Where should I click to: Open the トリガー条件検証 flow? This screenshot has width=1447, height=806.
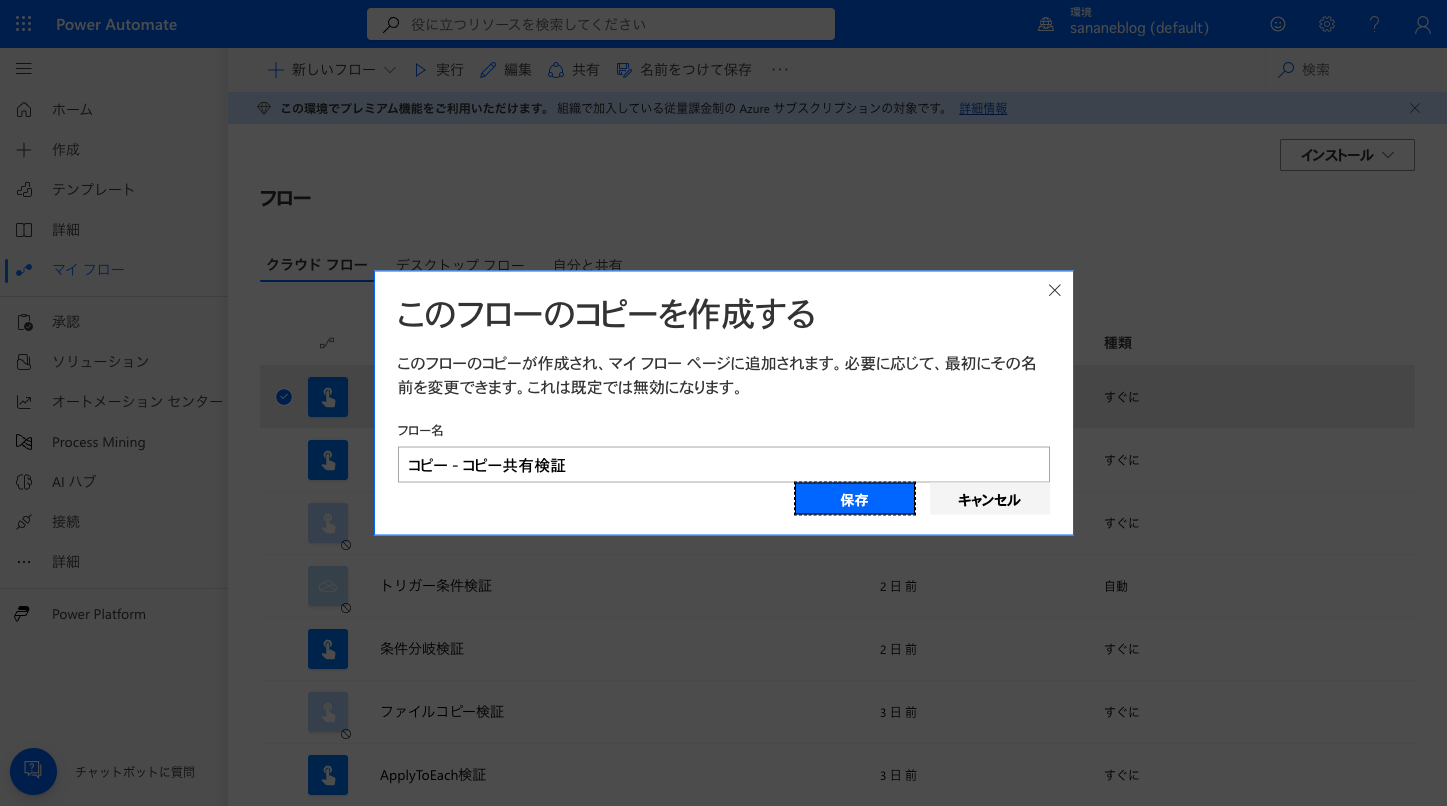pos(436,586)
